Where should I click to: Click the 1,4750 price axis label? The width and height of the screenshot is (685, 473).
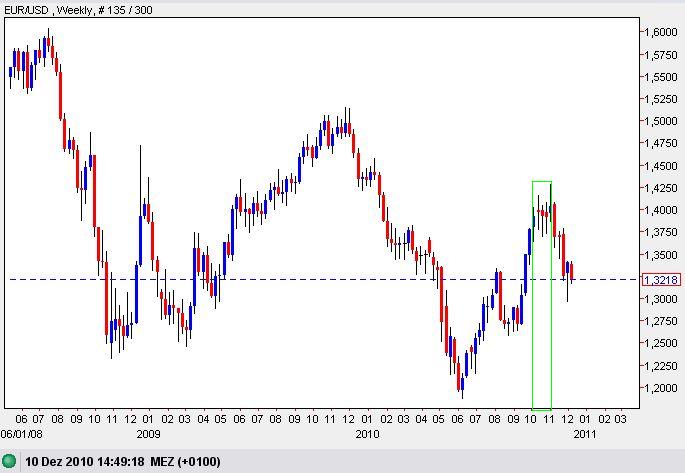coord(661,143)
